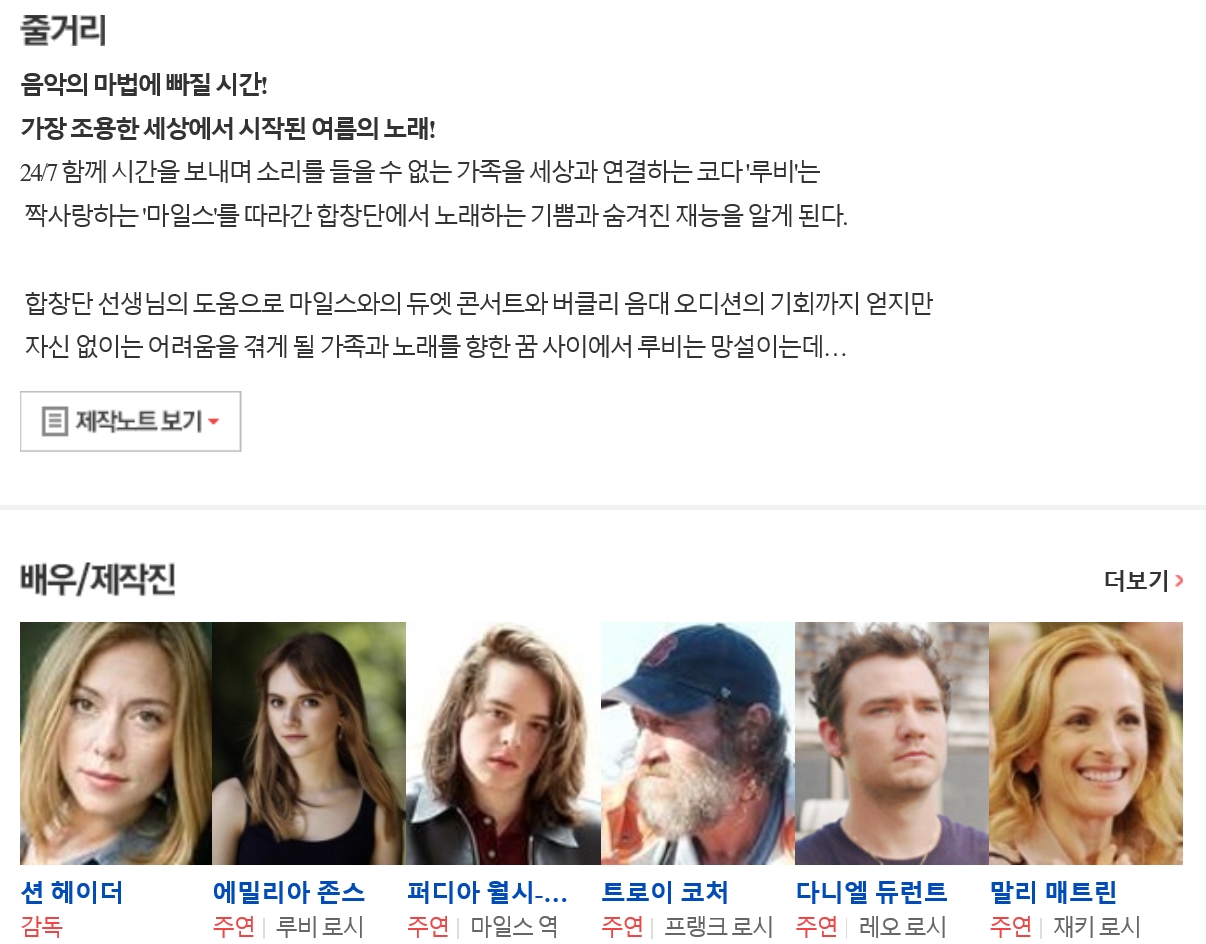This screenshot has width=1206, height=944.
Task: Open director 션 헤이더's photo thumbnail
Action: click(116, 743)
